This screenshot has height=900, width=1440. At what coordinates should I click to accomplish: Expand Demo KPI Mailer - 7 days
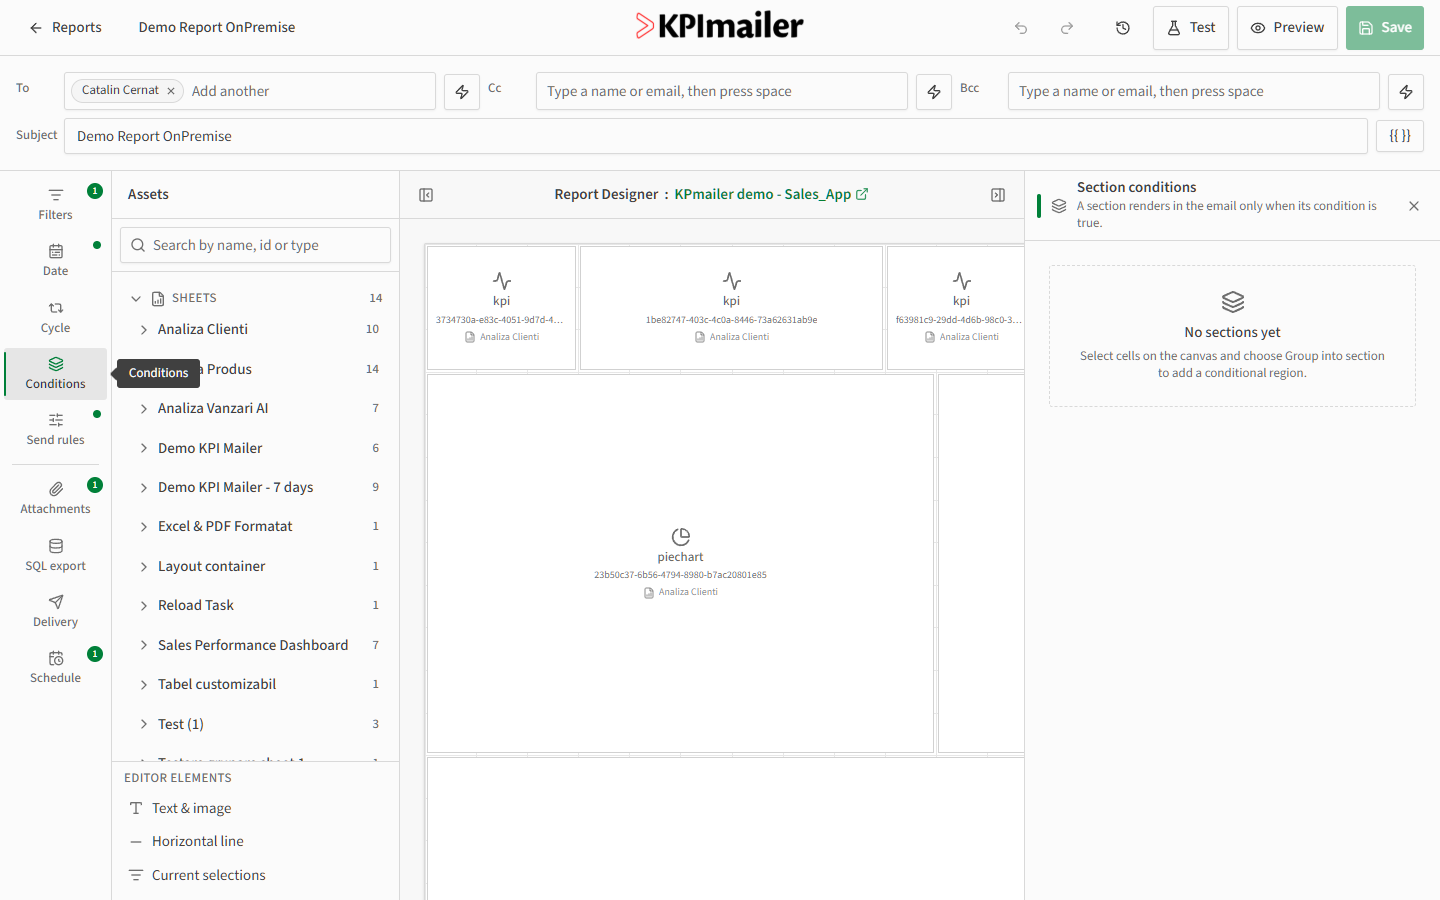[x=144, y=487]
